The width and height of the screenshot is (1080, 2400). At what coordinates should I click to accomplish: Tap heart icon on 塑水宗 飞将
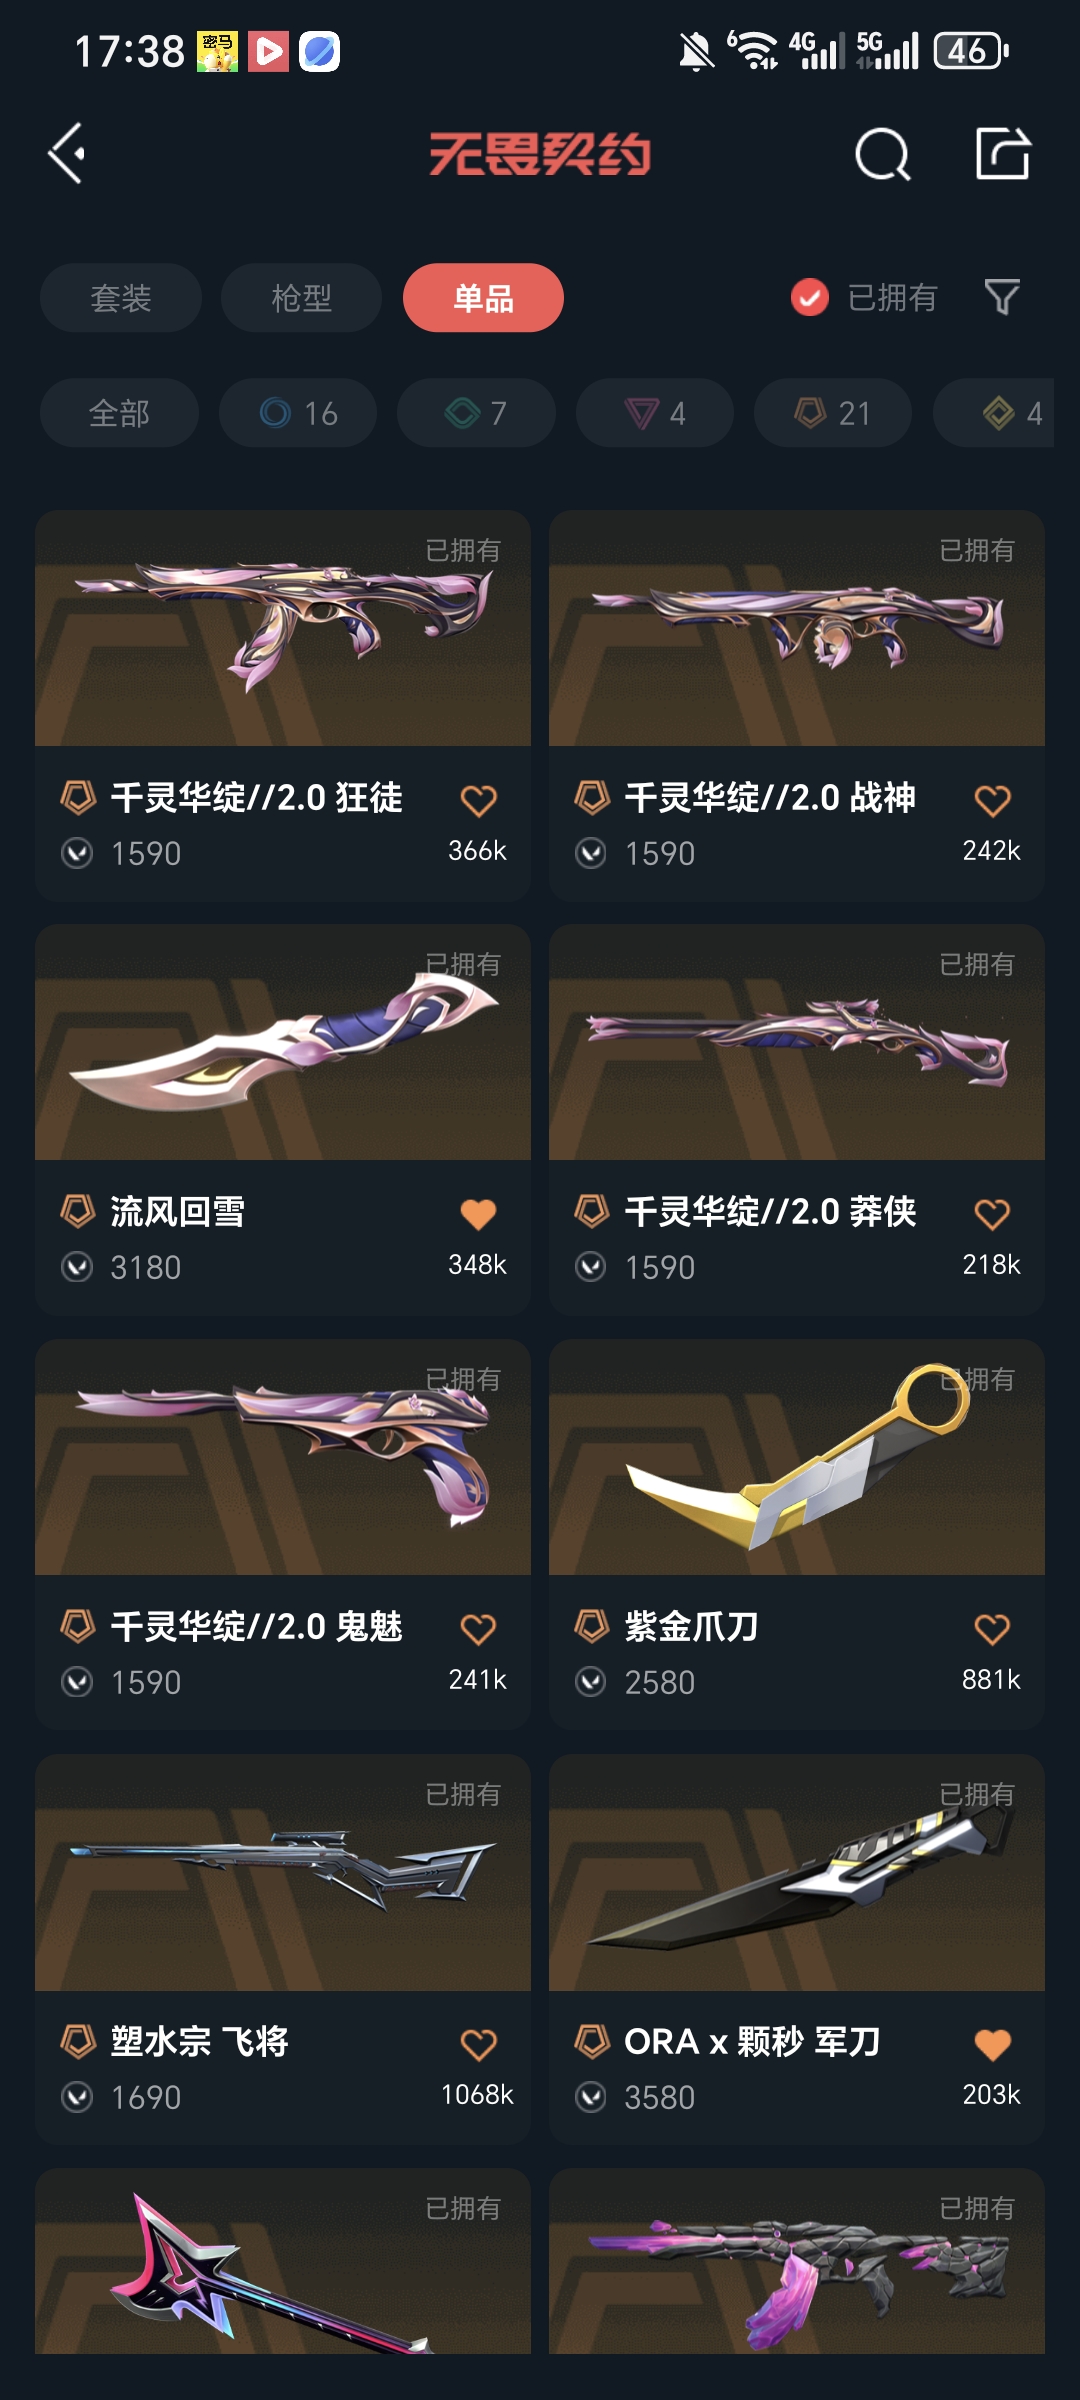pyautogui.click(x=478, y=2044)
